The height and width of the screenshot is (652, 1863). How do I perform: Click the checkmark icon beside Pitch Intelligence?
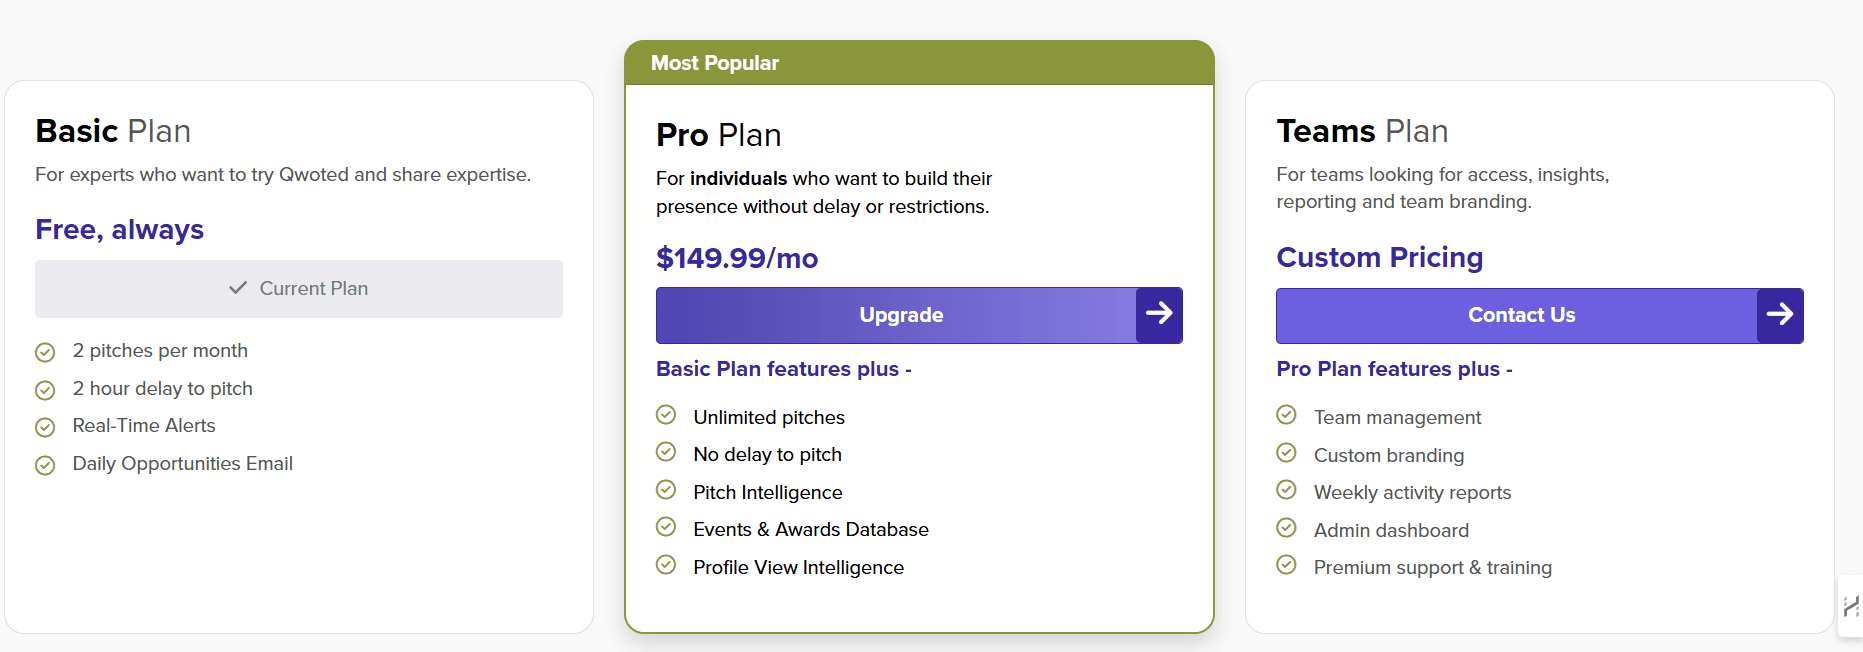pos(666,489)
